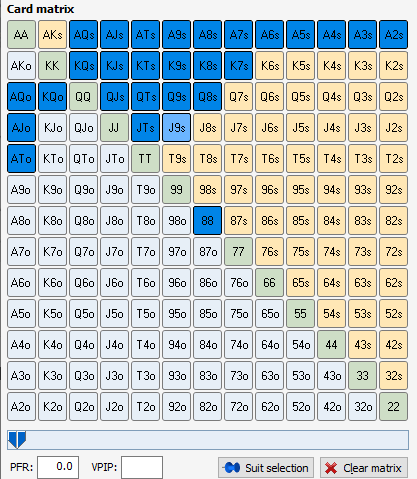Deselect the A5s hand cell

pyautogui.click(x=300, y=35)
